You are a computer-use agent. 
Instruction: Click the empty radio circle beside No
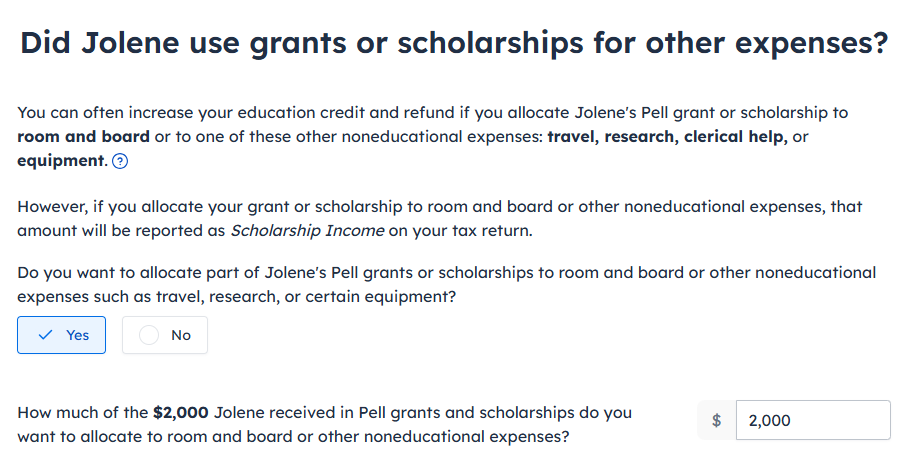[x=149, y=335]
